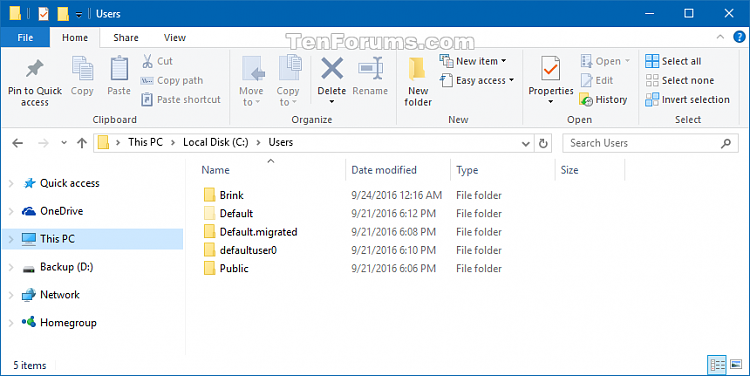Switch to the Home tab

click(75, 37)
